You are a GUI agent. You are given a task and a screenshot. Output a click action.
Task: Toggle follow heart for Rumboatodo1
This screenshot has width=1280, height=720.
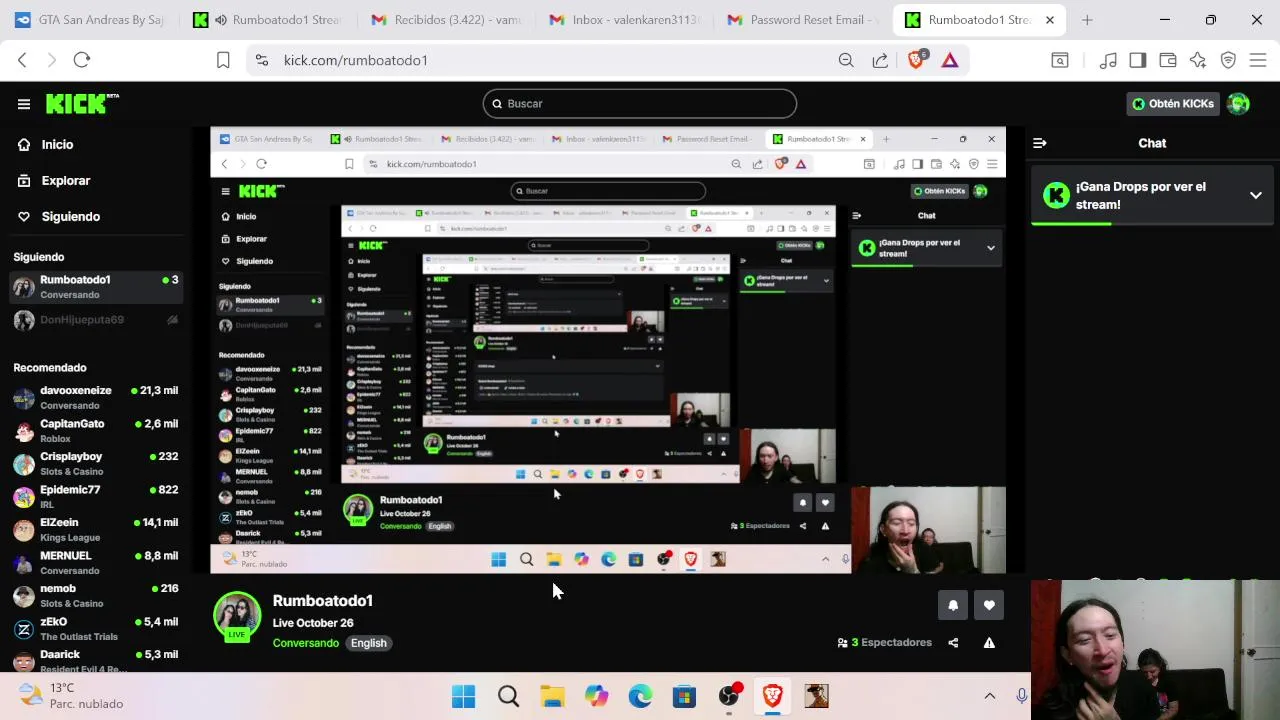click(989, 605)
